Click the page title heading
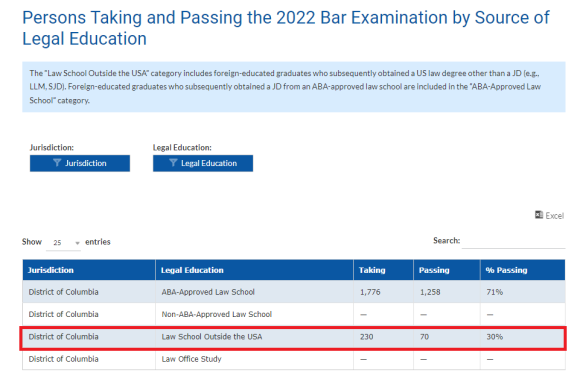This screenshot has width=580, height=381. click(x=286, y=28)
